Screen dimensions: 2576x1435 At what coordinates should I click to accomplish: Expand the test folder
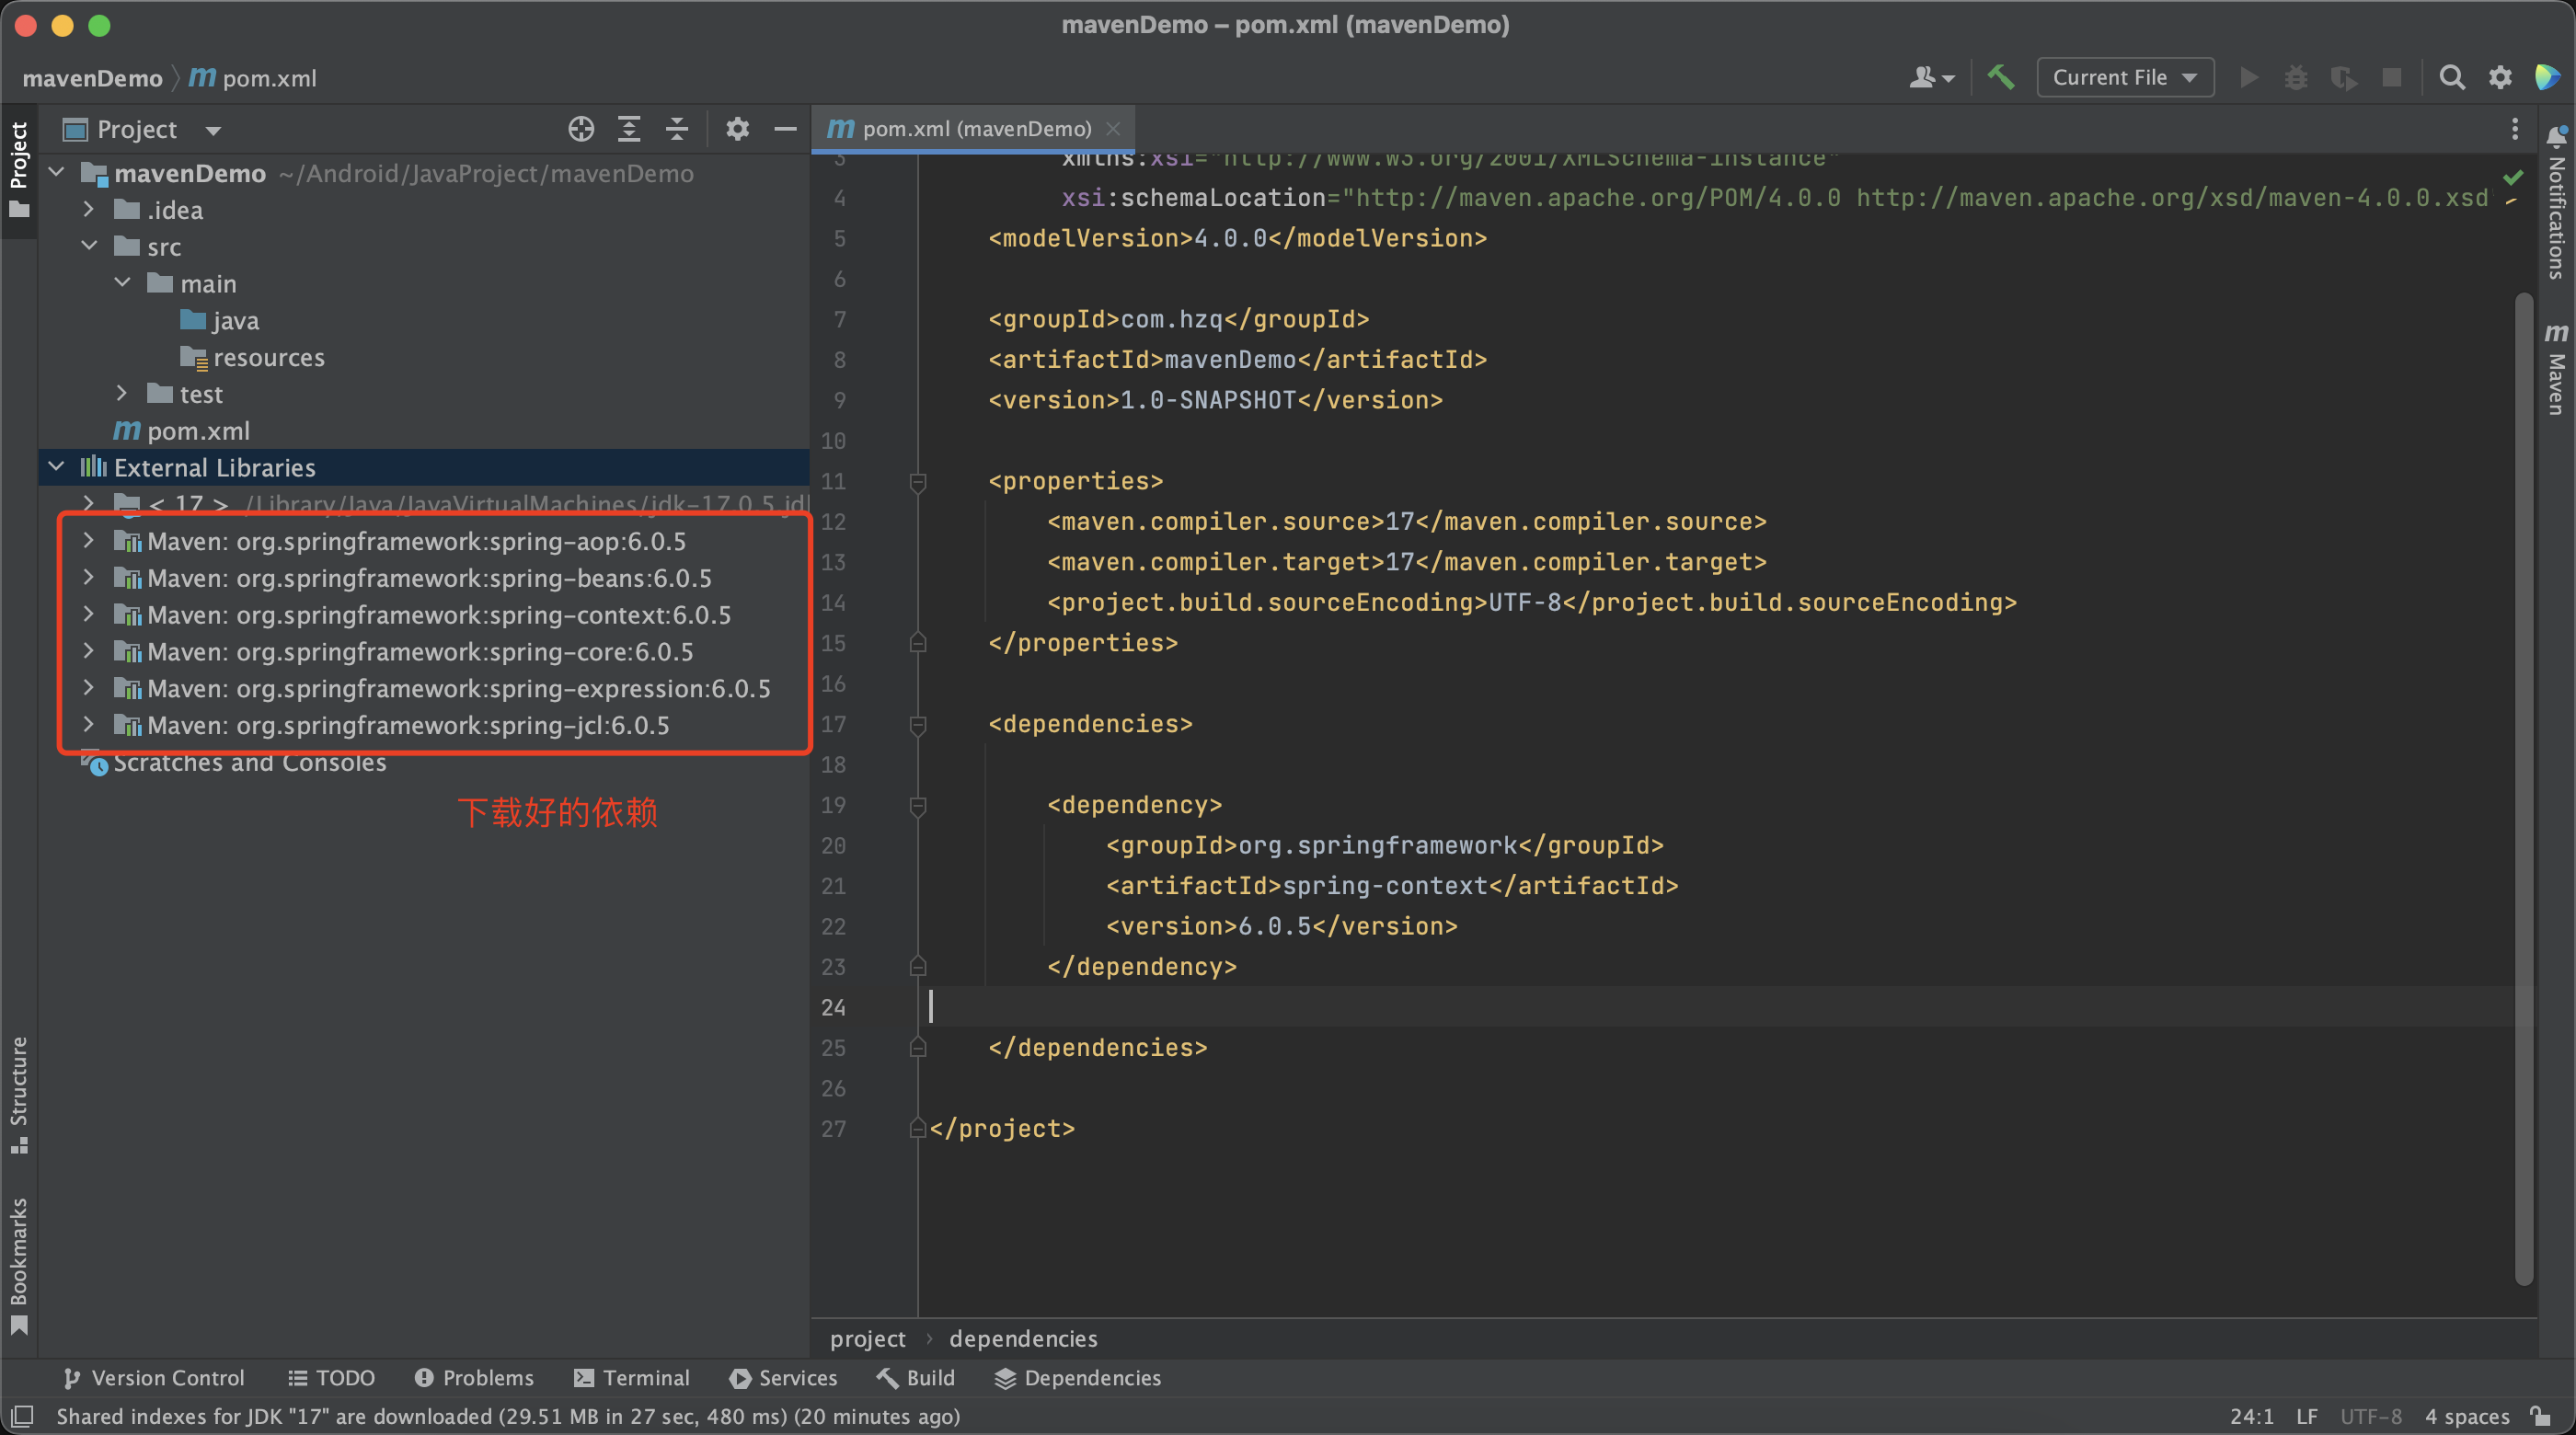[122, 394]
